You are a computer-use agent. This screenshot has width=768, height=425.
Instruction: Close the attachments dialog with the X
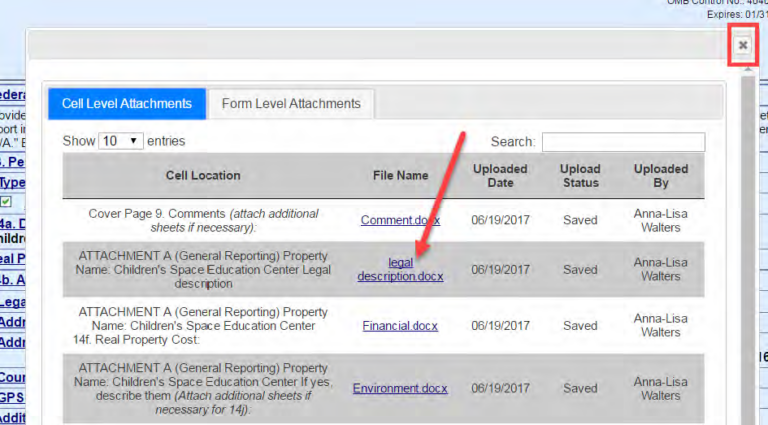point(742,46)
